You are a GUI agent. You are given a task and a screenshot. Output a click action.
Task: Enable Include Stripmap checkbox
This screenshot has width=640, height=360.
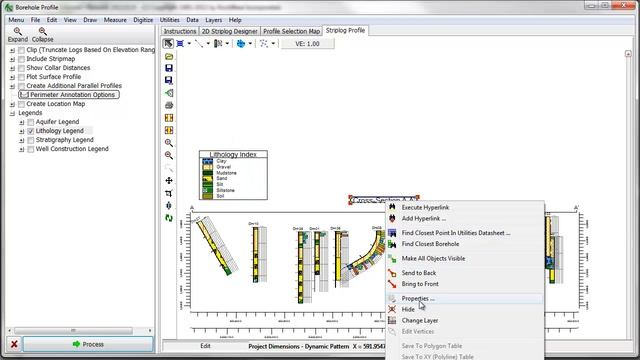(x=22, y=59)
